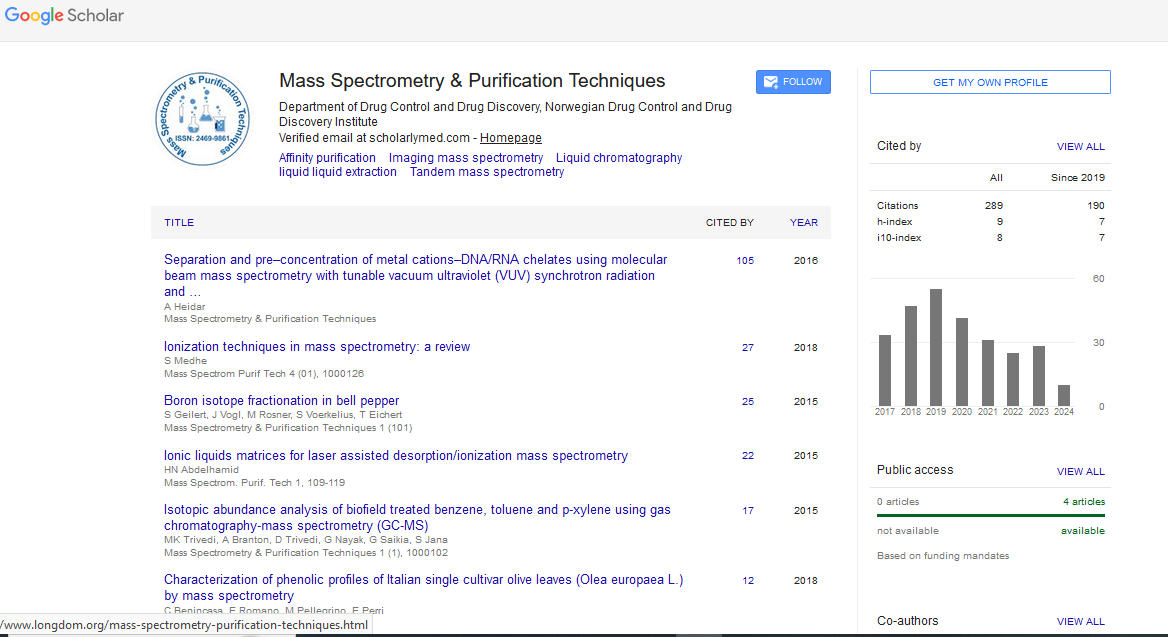Open citation count 105 for first article
Image resolution: width=1168 pixels, height=637 pixels.
[x=745, y=261]
